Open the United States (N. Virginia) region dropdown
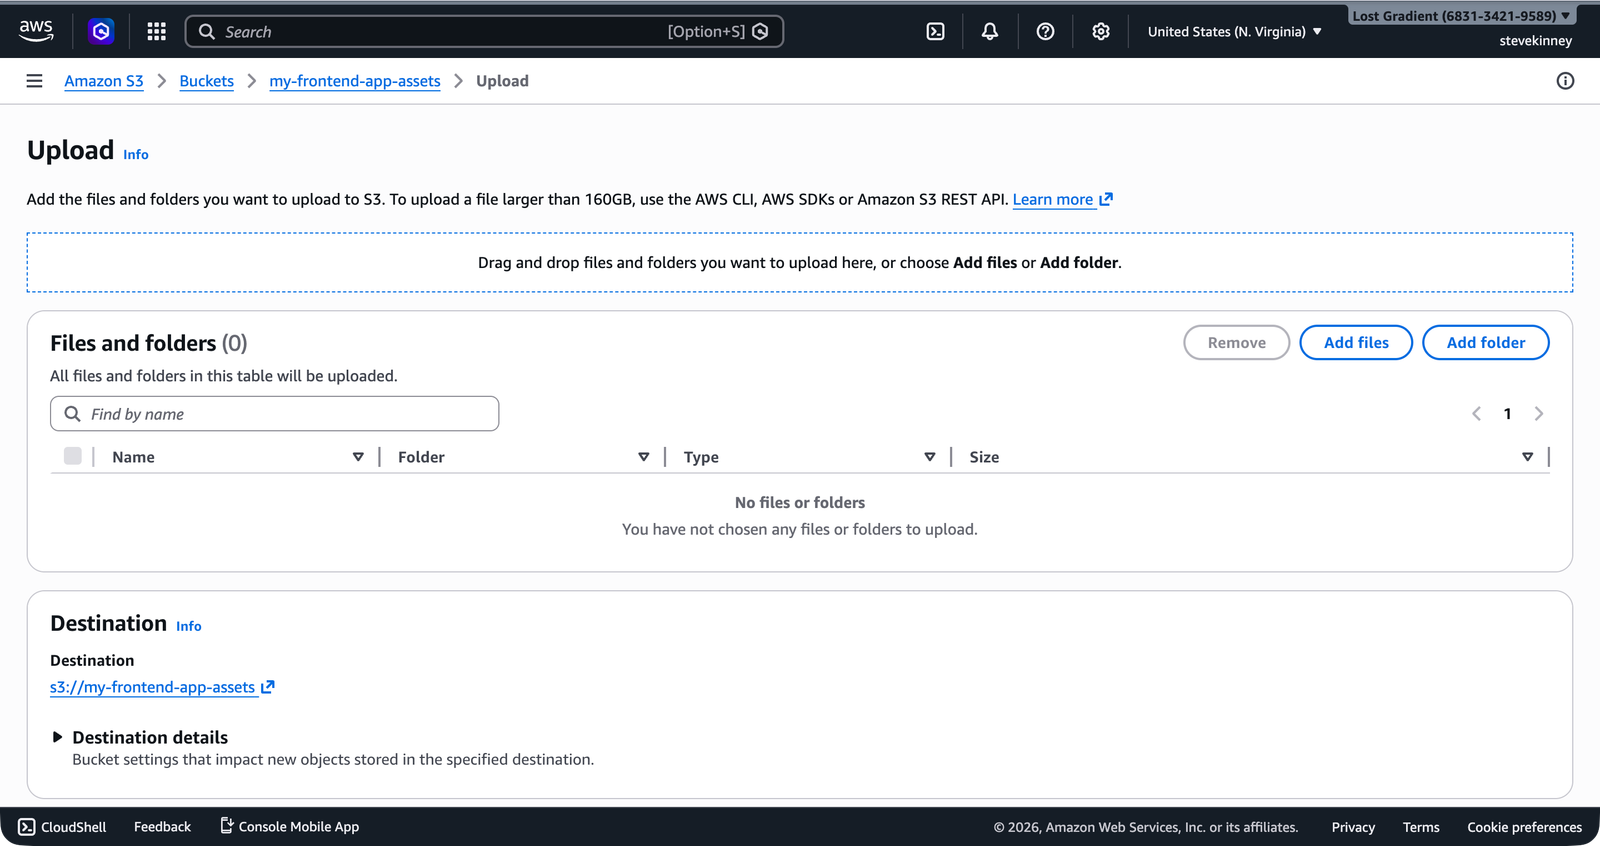1600x846 pixels. click(x=1235, y=32)
